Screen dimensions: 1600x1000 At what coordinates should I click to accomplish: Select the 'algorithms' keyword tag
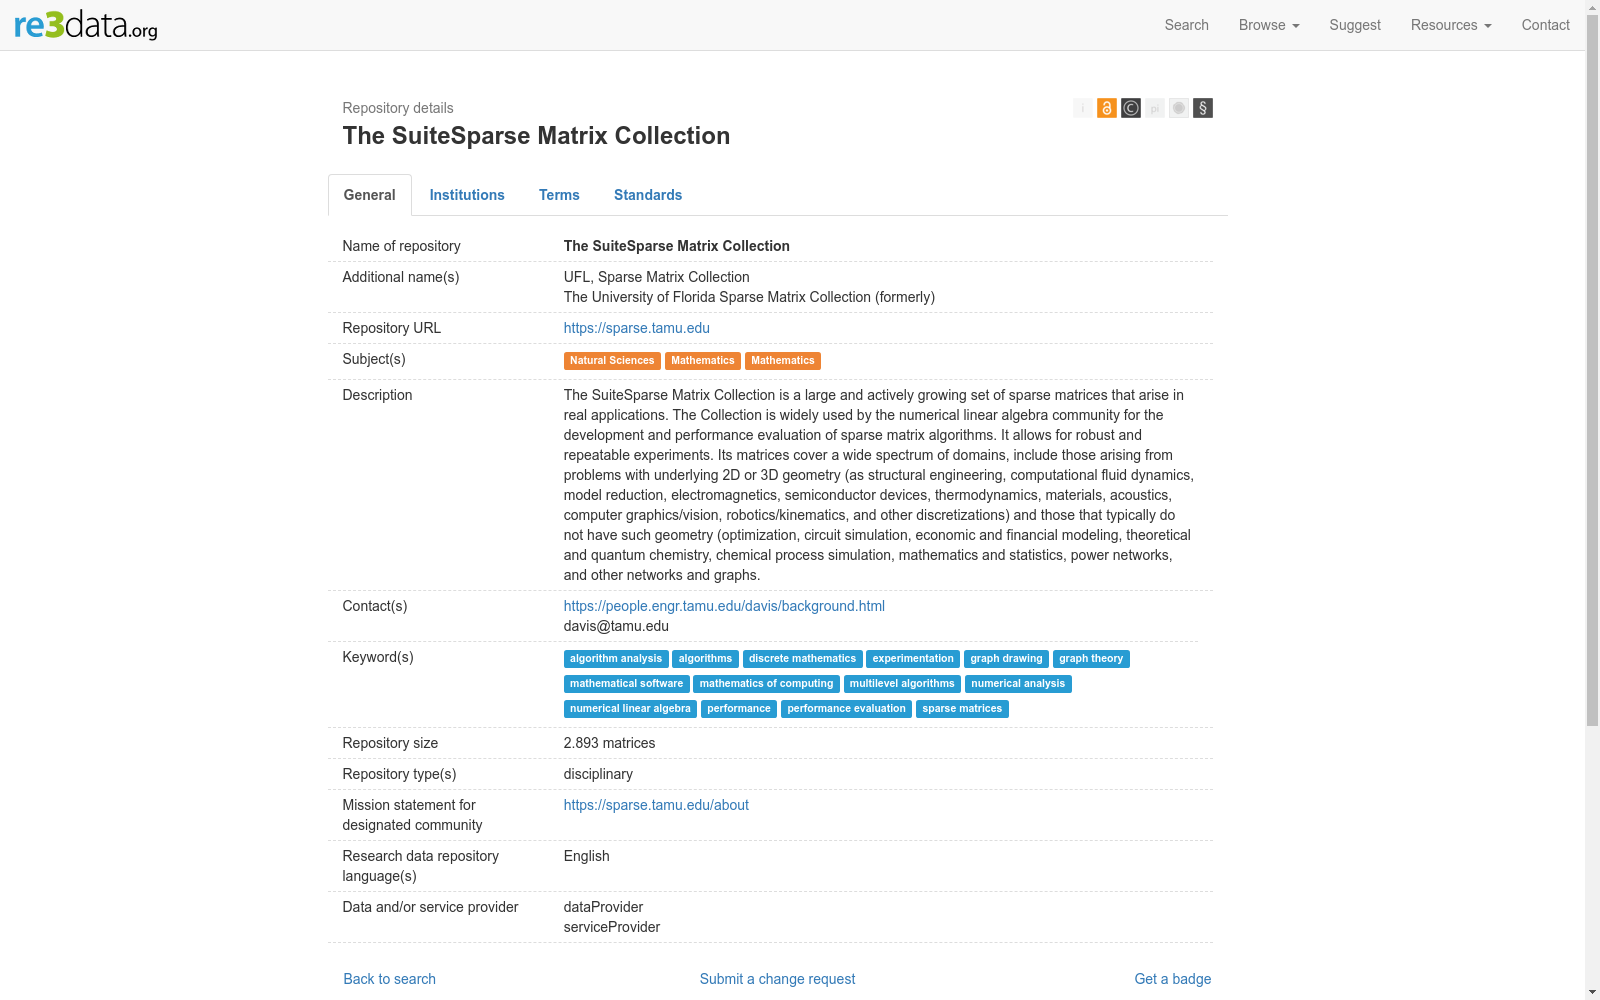tap(705, 659)
